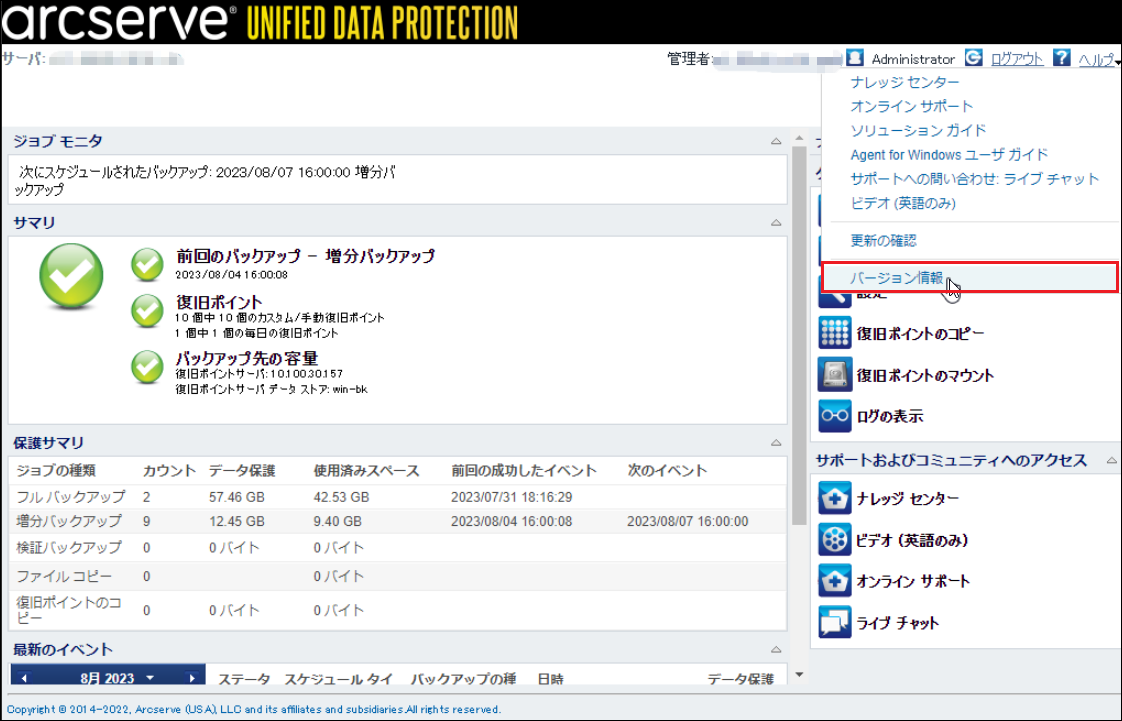Select バージョン情報 menu item
The image size is (1122, 721).
click(970, 278)
